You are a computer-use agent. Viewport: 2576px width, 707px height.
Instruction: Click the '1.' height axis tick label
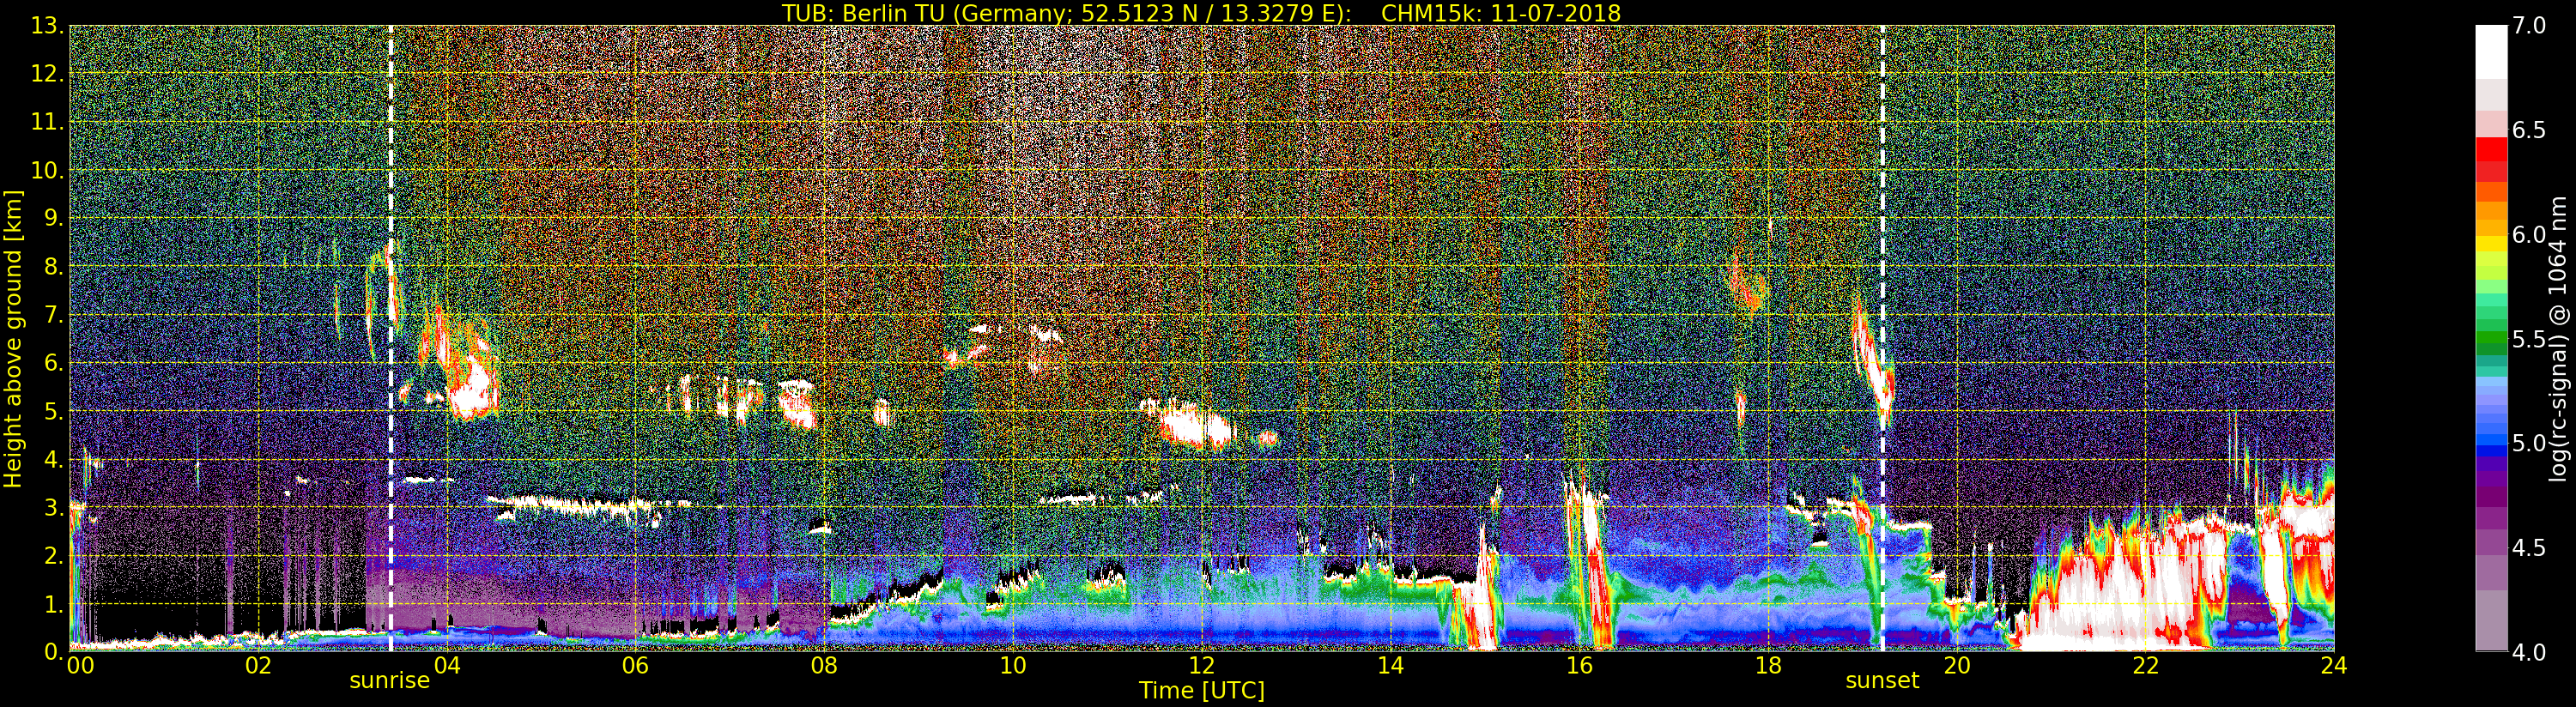pos(52,603)
